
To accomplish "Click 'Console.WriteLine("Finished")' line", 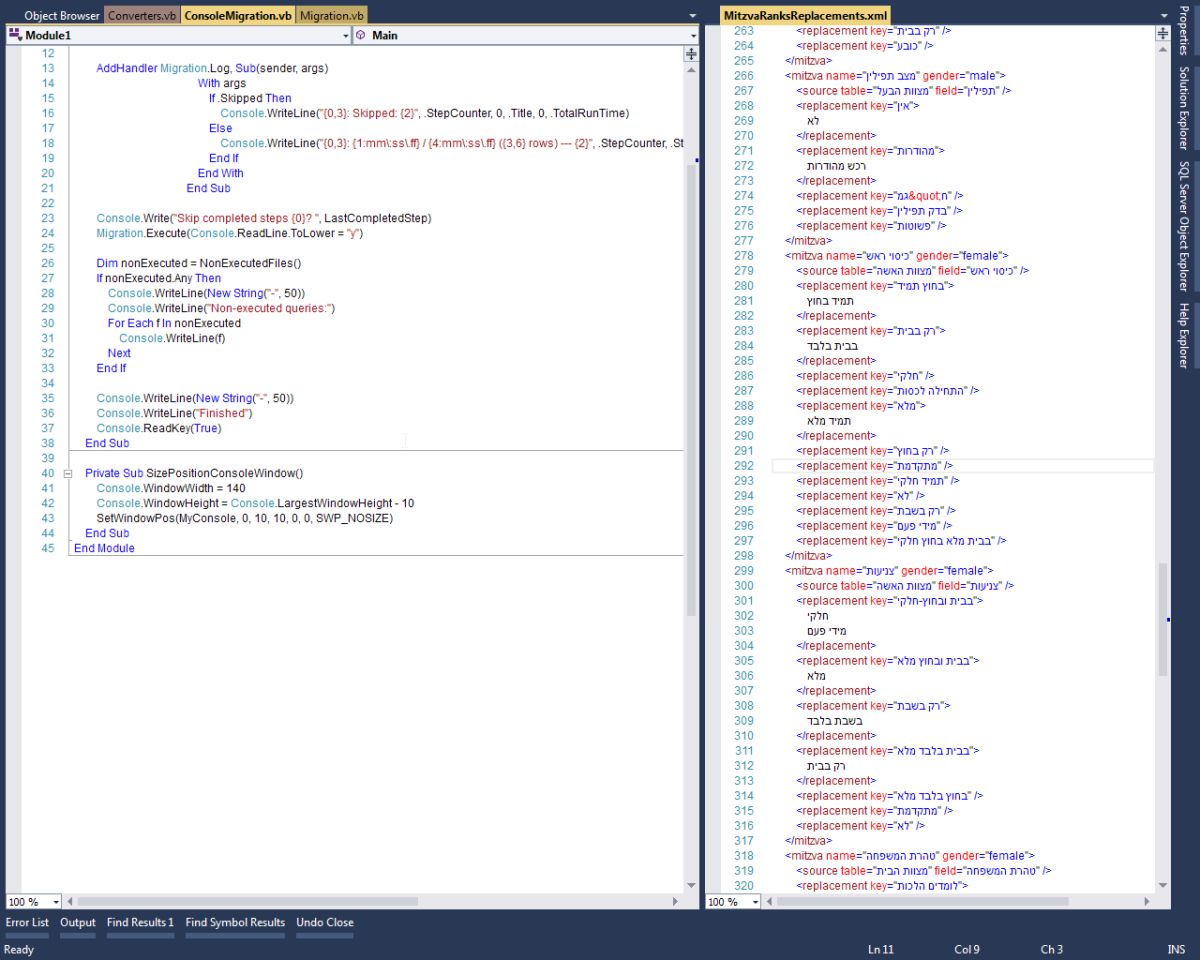I will pyautogui.click(x=174, y=413).
